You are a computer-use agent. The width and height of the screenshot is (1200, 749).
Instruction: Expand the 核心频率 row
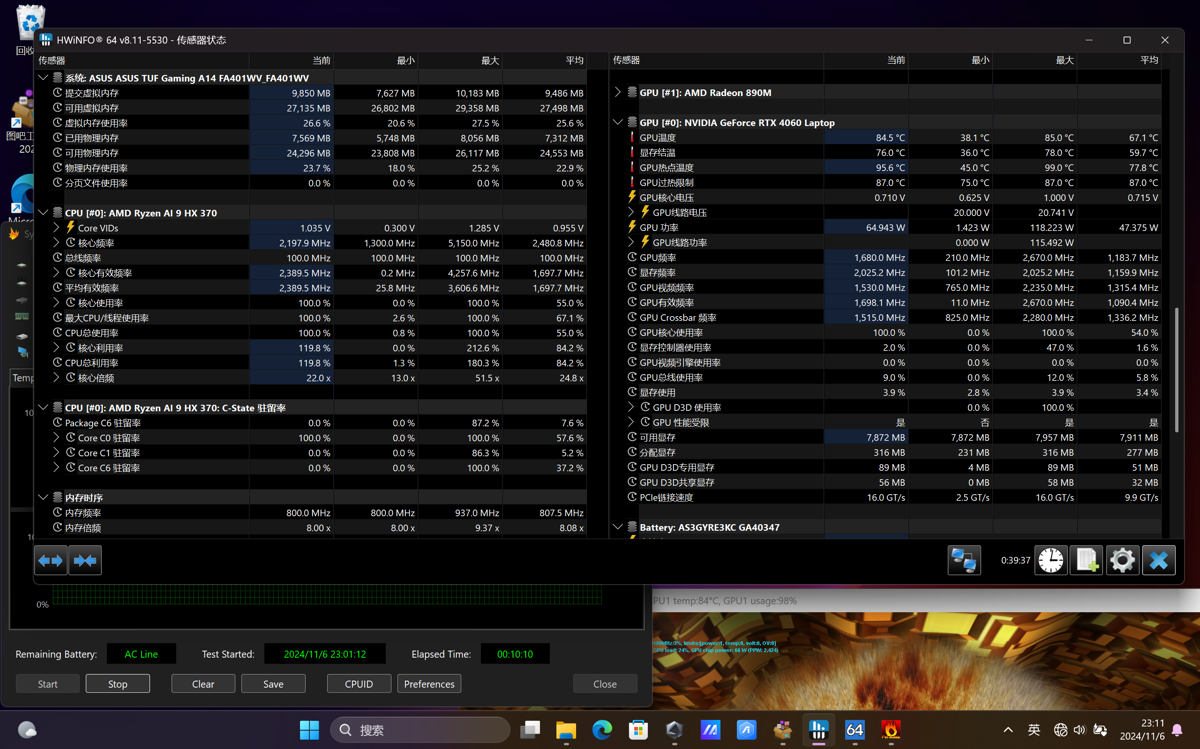click(57, 243)
